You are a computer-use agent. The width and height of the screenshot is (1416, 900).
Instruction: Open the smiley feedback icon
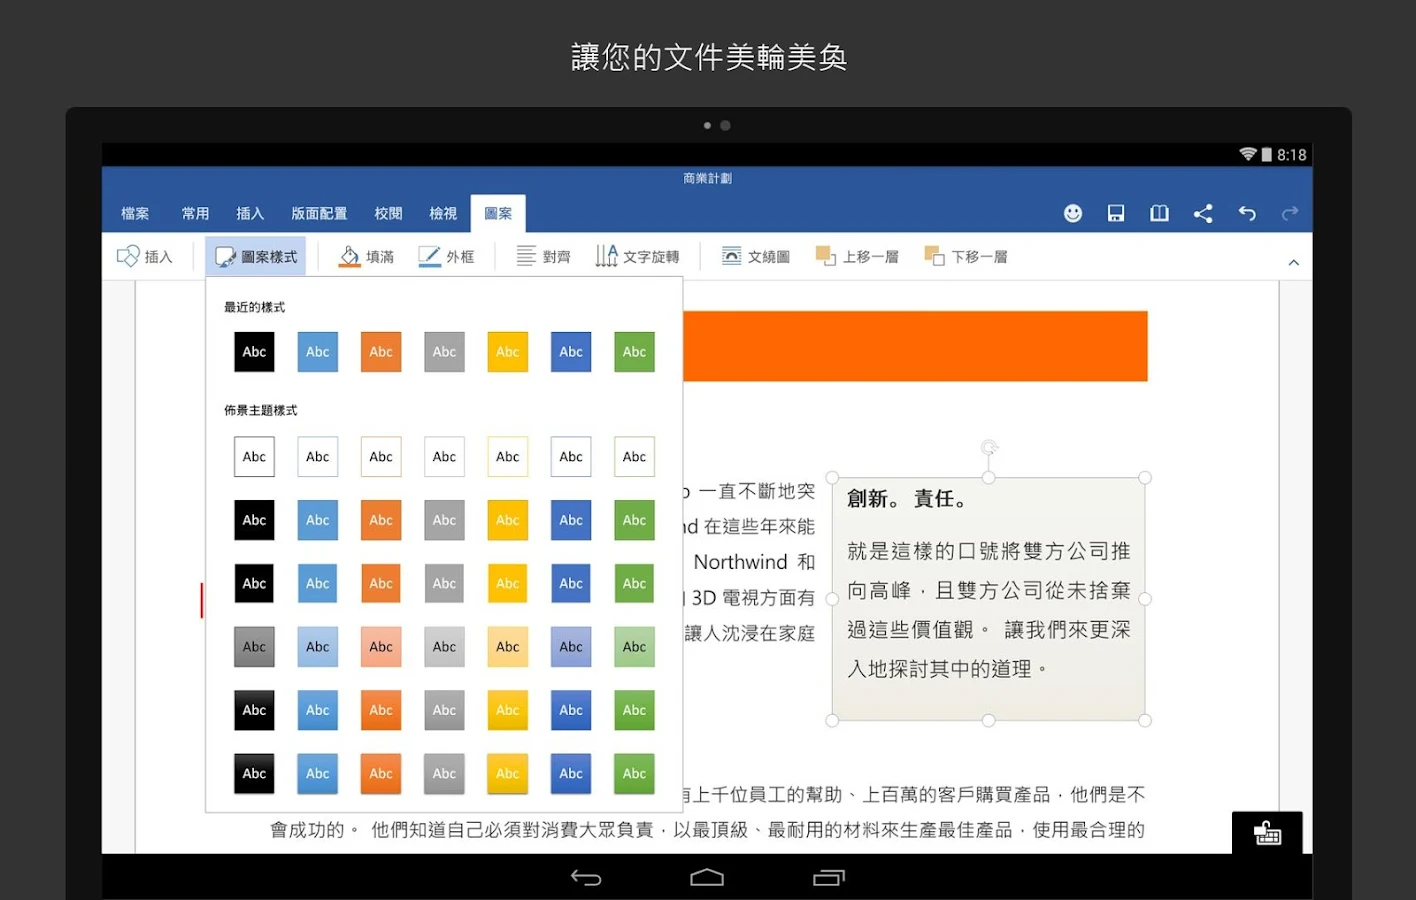pos(1073,213)
